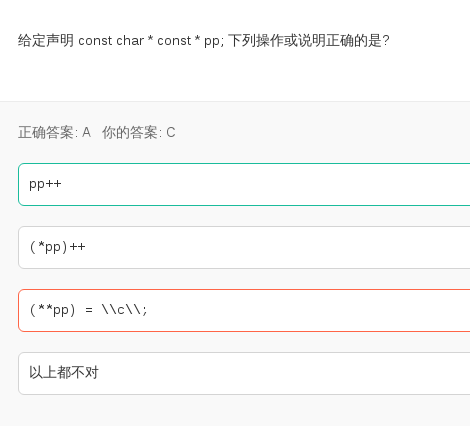
Task: Click the question text starting with 给定声明
Action: (204, 41)
